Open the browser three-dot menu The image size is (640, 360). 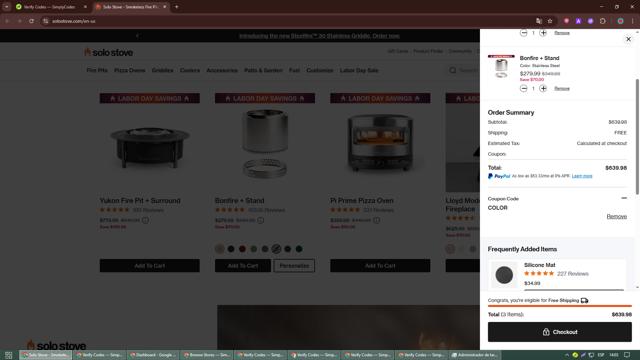[x=633, y=21]
